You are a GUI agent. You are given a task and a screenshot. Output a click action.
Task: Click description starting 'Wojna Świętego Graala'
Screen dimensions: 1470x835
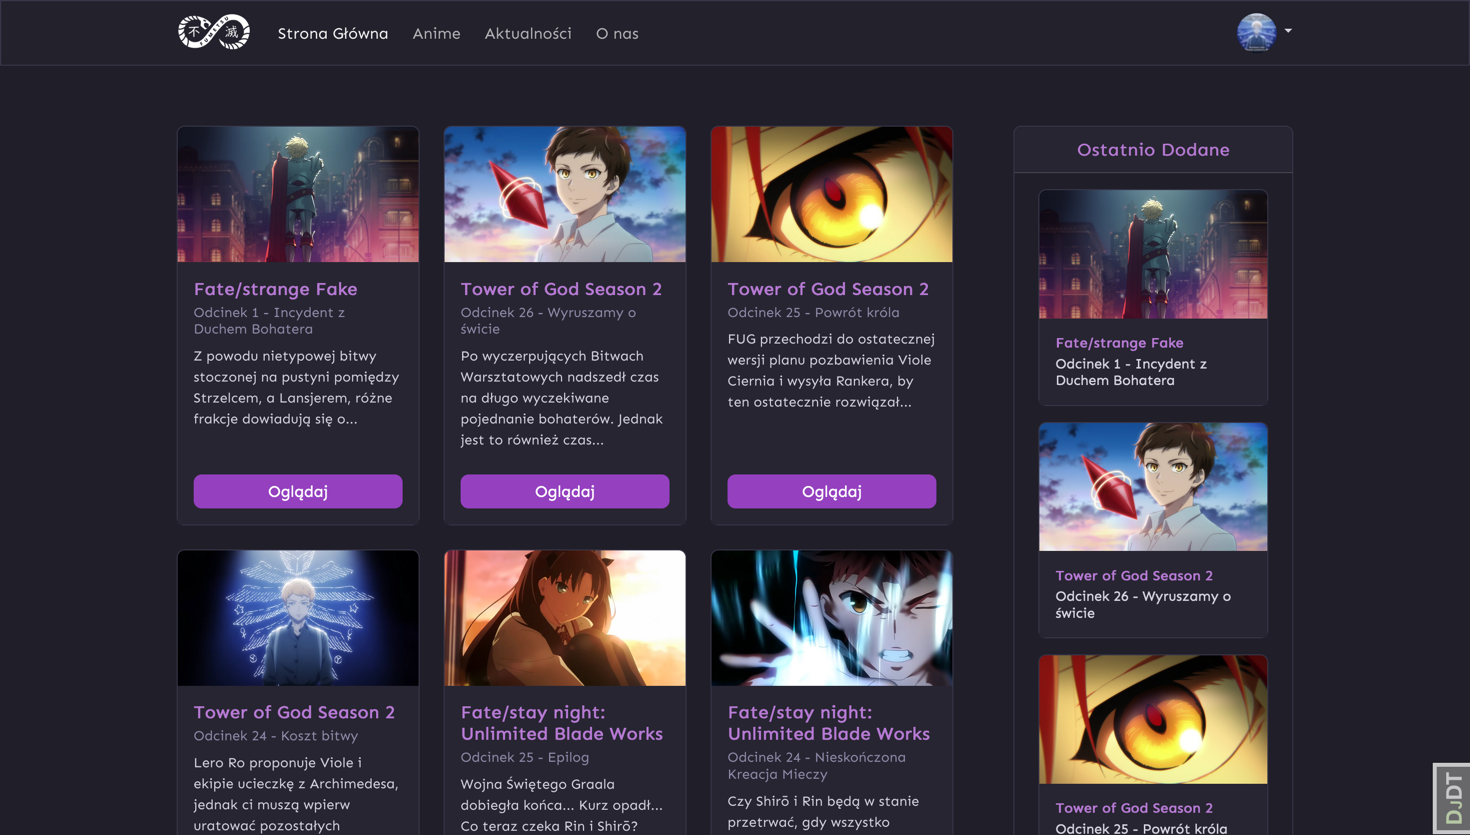tap(562, 805)
